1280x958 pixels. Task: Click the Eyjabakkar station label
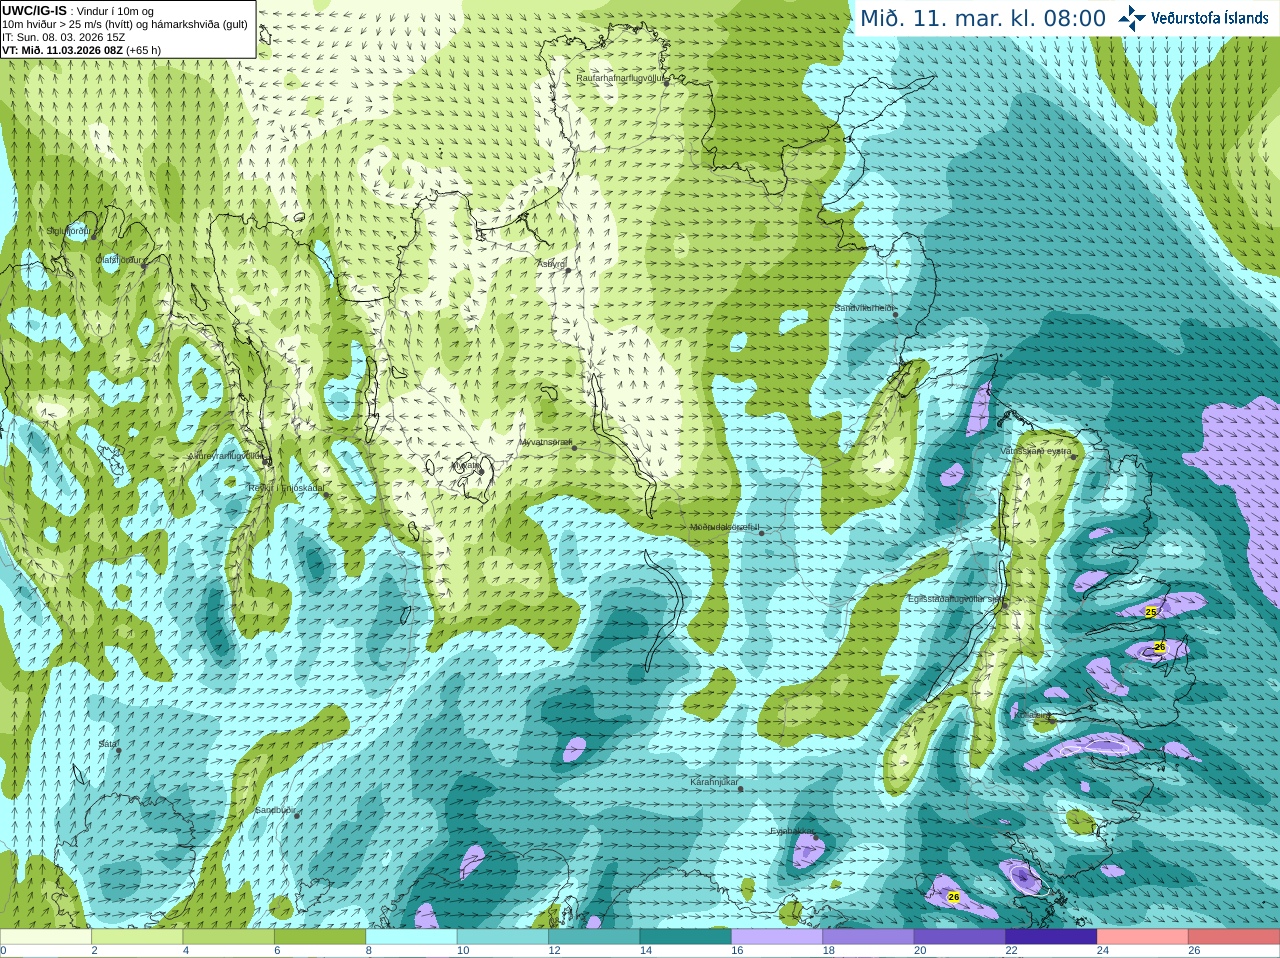coord(791,831)
